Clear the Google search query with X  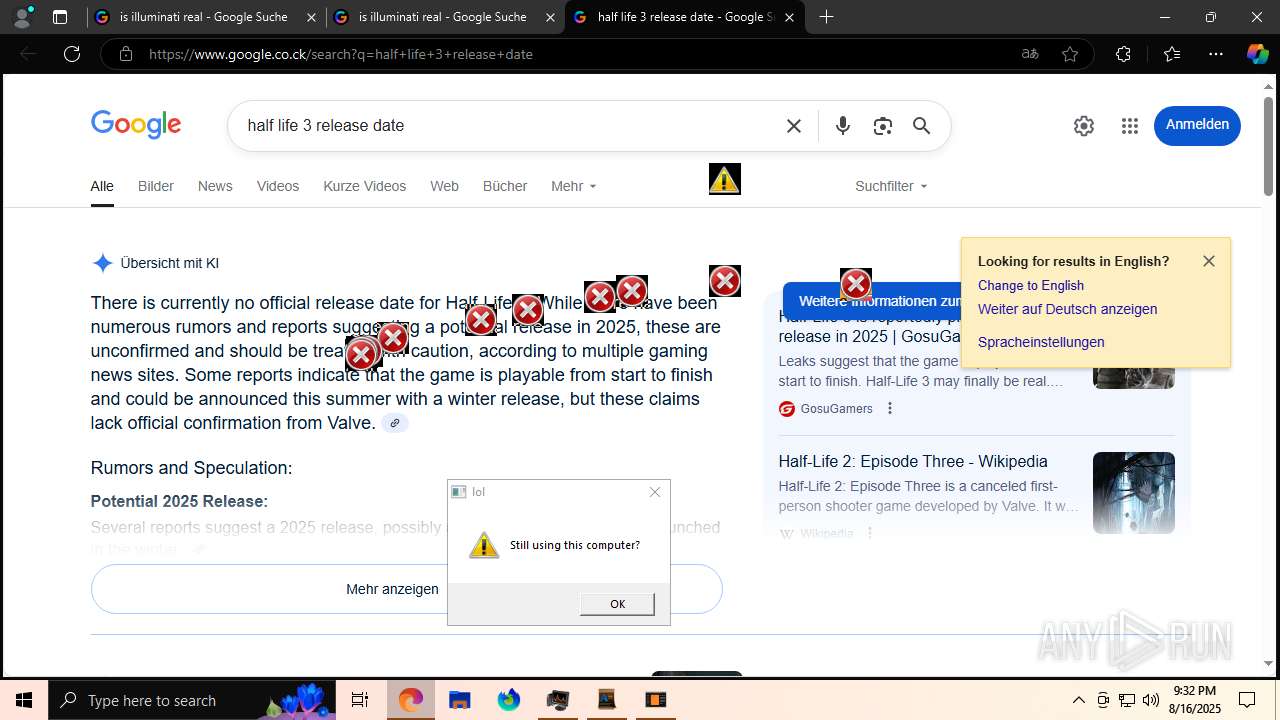(794, 126)
